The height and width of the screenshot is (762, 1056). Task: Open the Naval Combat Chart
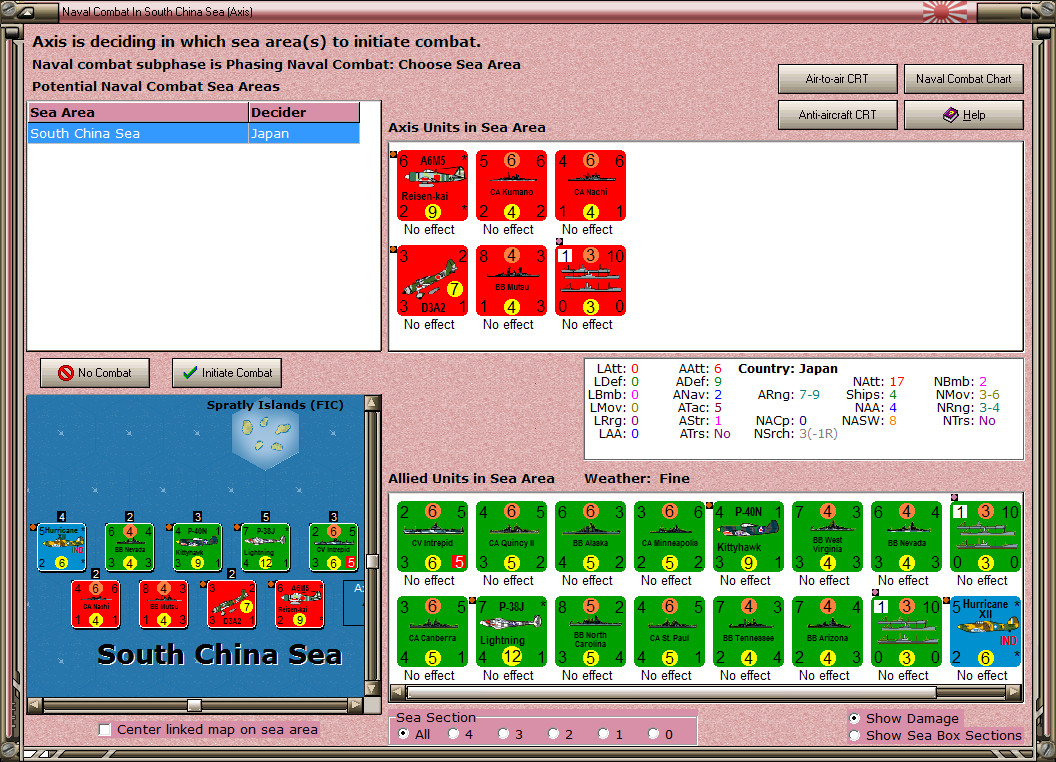click(963, 79)
